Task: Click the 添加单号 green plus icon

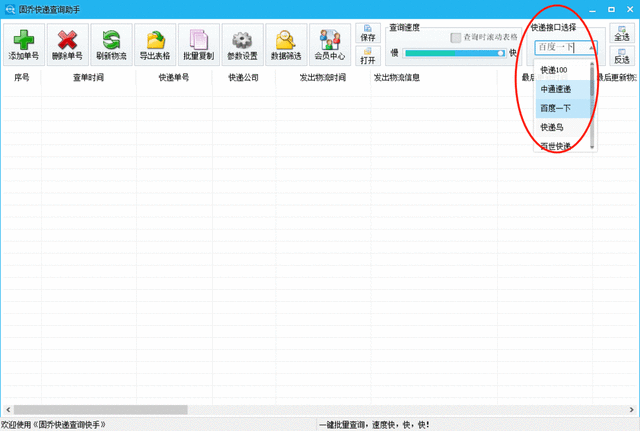Action: tap(24, 40)
